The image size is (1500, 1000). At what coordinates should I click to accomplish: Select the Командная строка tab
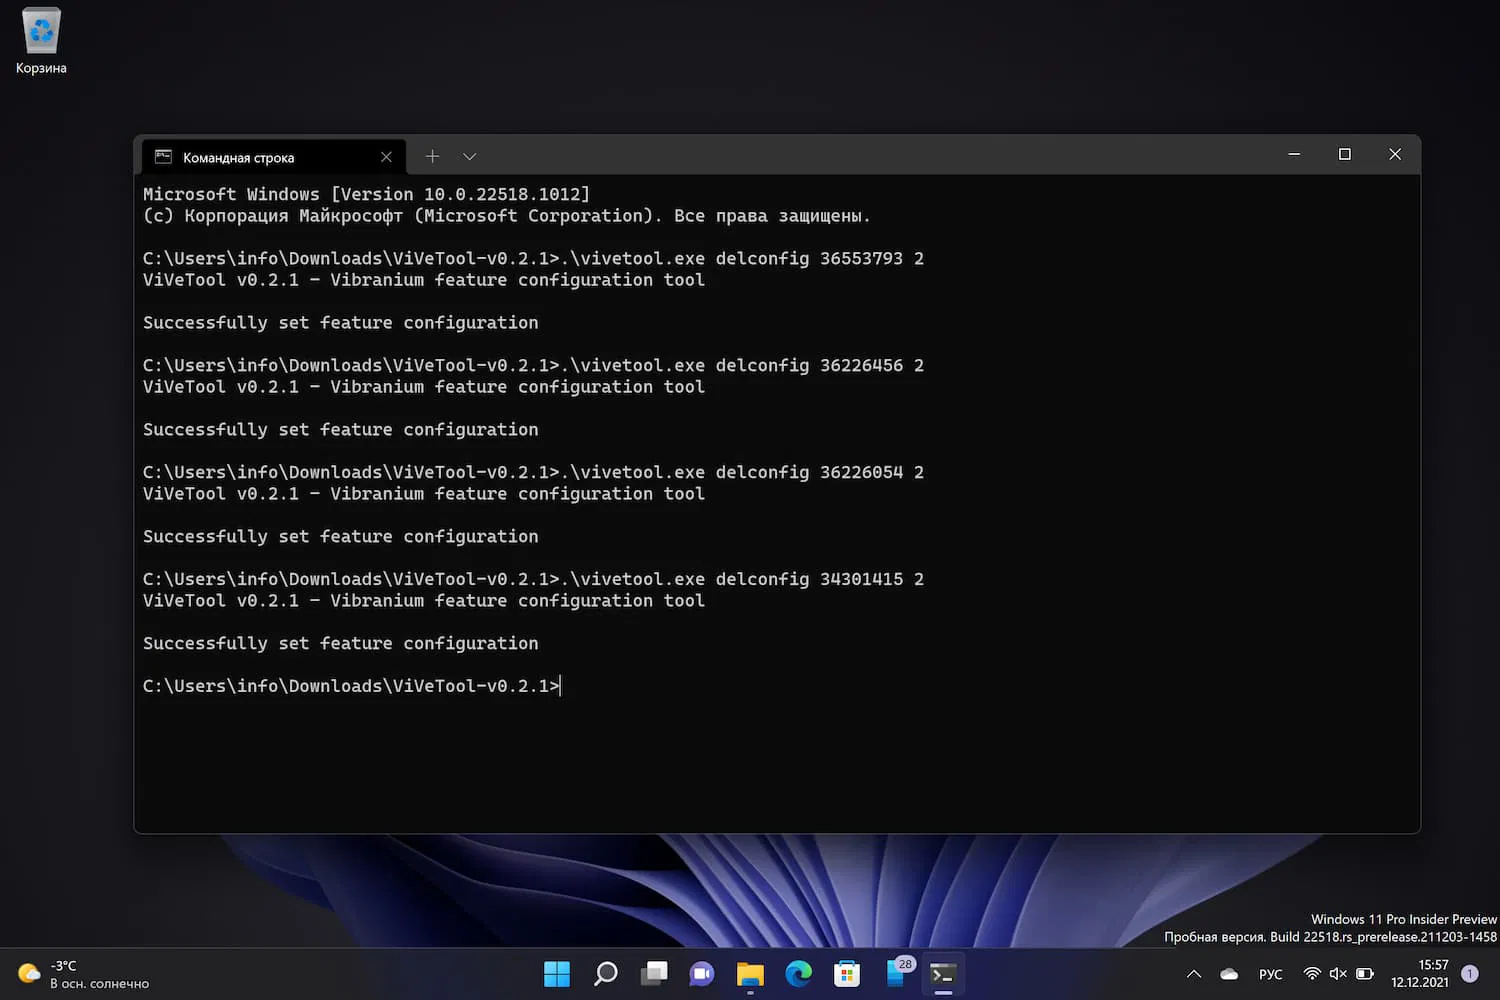(273, 157)
